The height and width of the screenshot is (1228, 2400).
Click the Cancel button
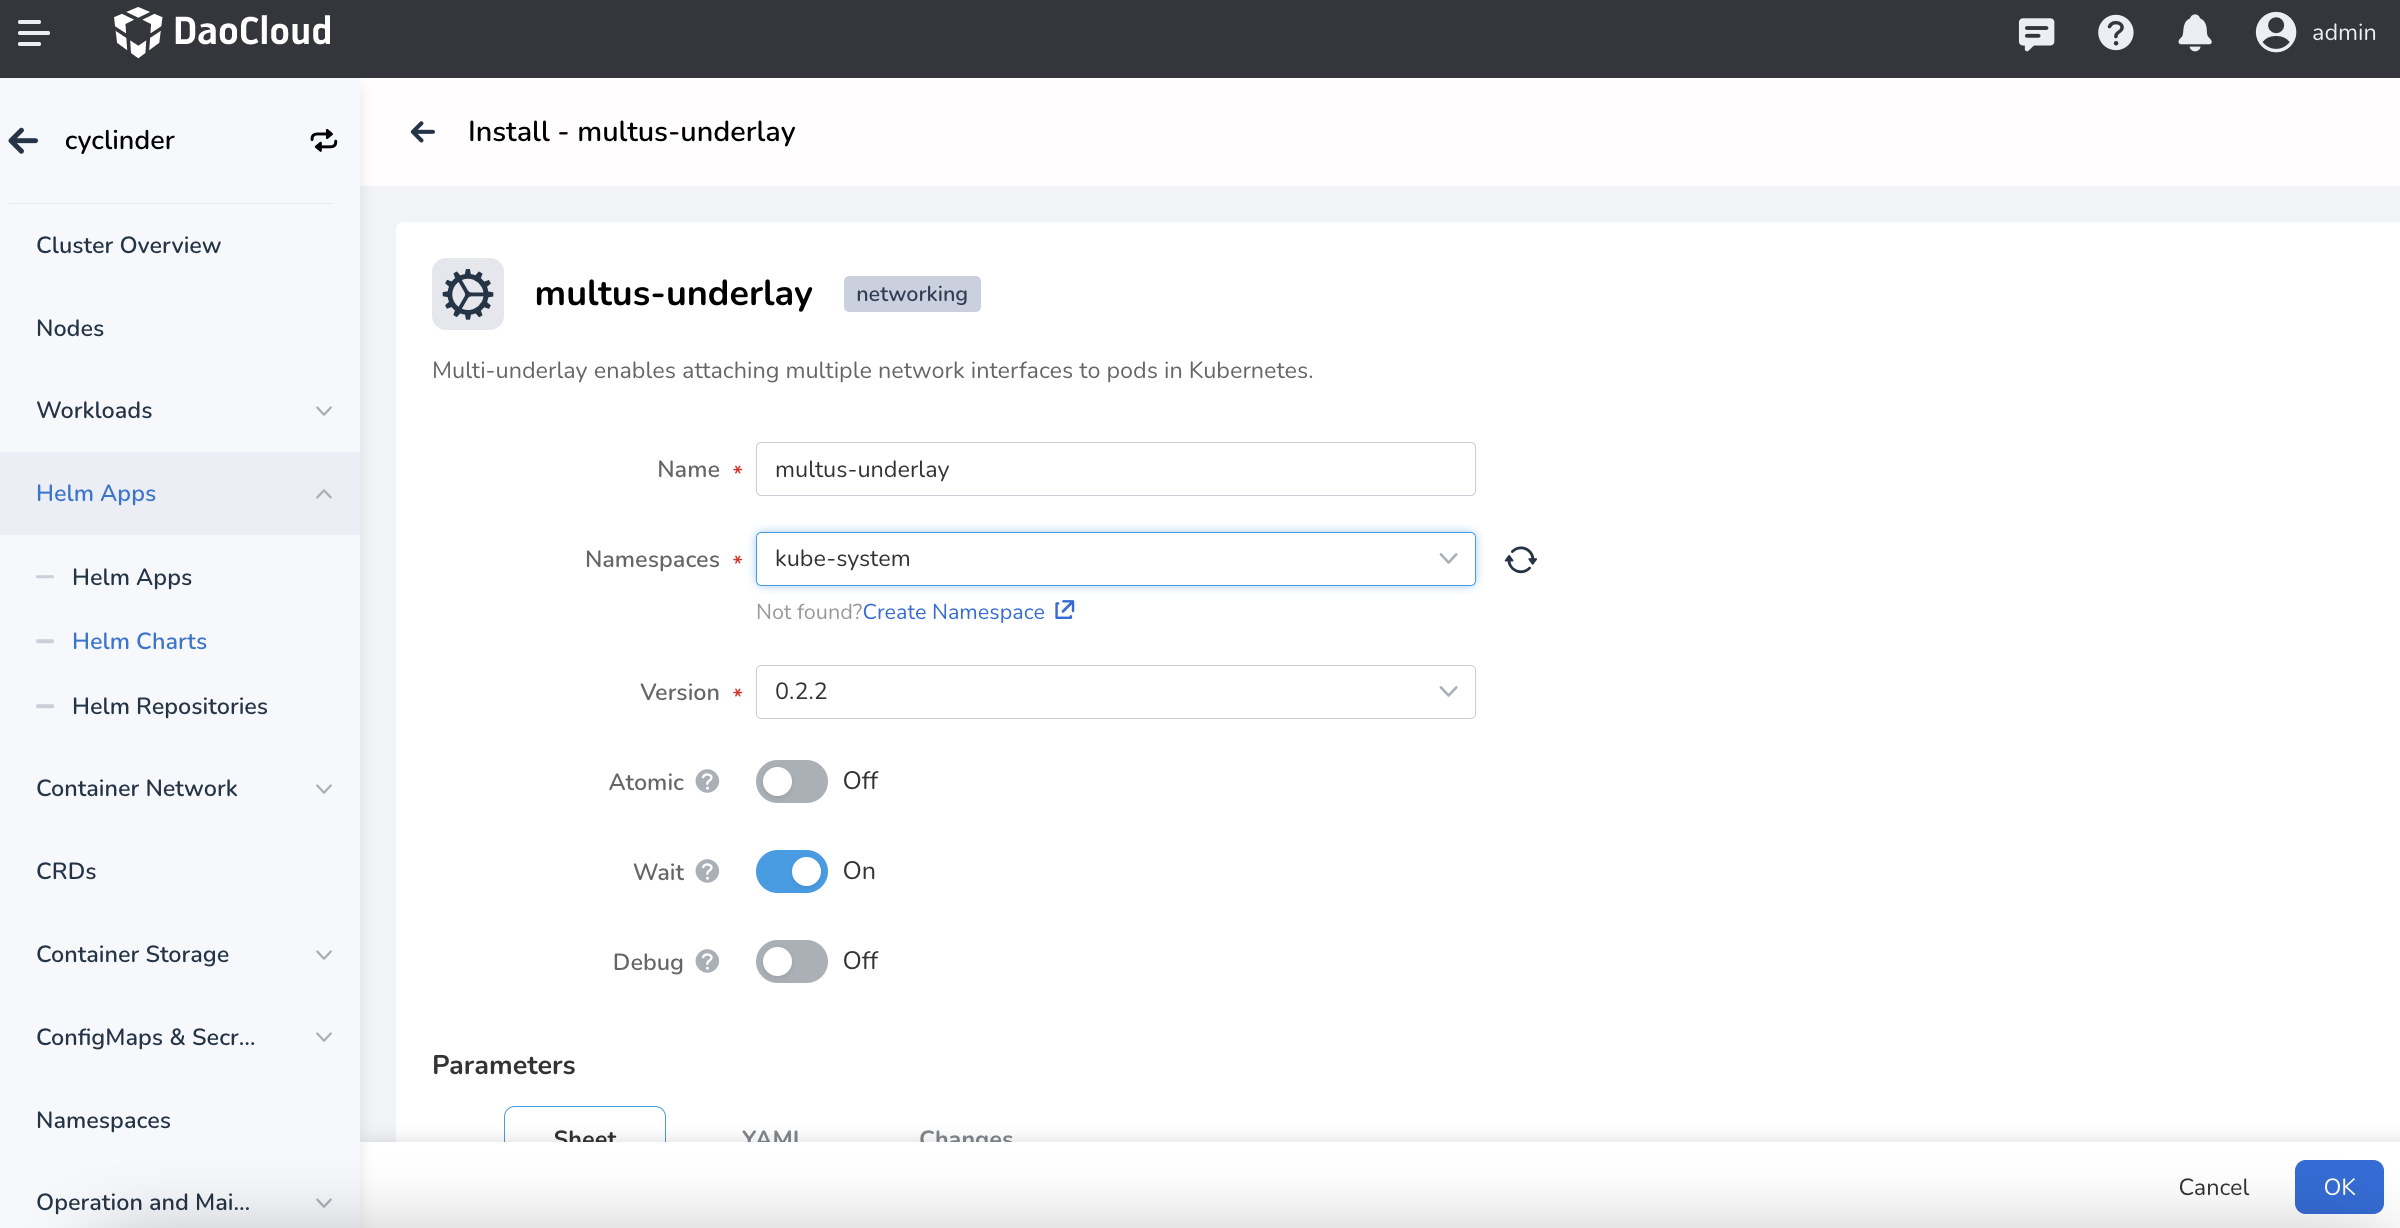(x=2213, y=1187)
